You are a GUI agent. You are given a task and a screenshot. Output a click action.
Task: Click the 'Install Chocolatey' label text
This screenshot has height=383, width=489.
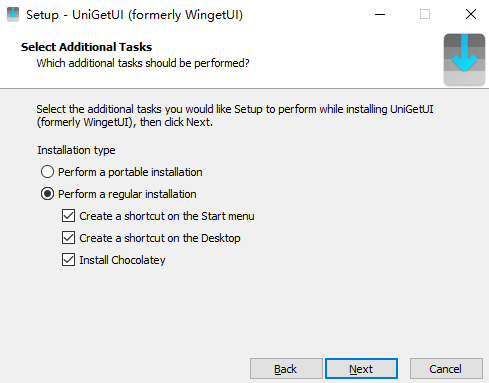(x=122, y=260)
